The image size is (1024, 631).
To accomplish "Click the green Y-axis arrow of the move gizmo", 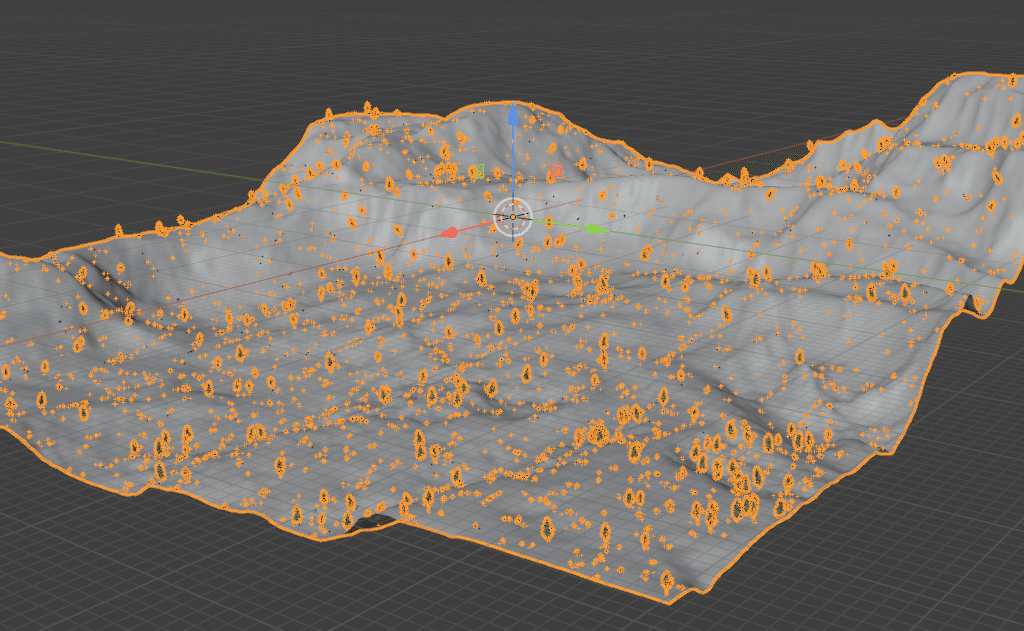I will tap(595, 228).
